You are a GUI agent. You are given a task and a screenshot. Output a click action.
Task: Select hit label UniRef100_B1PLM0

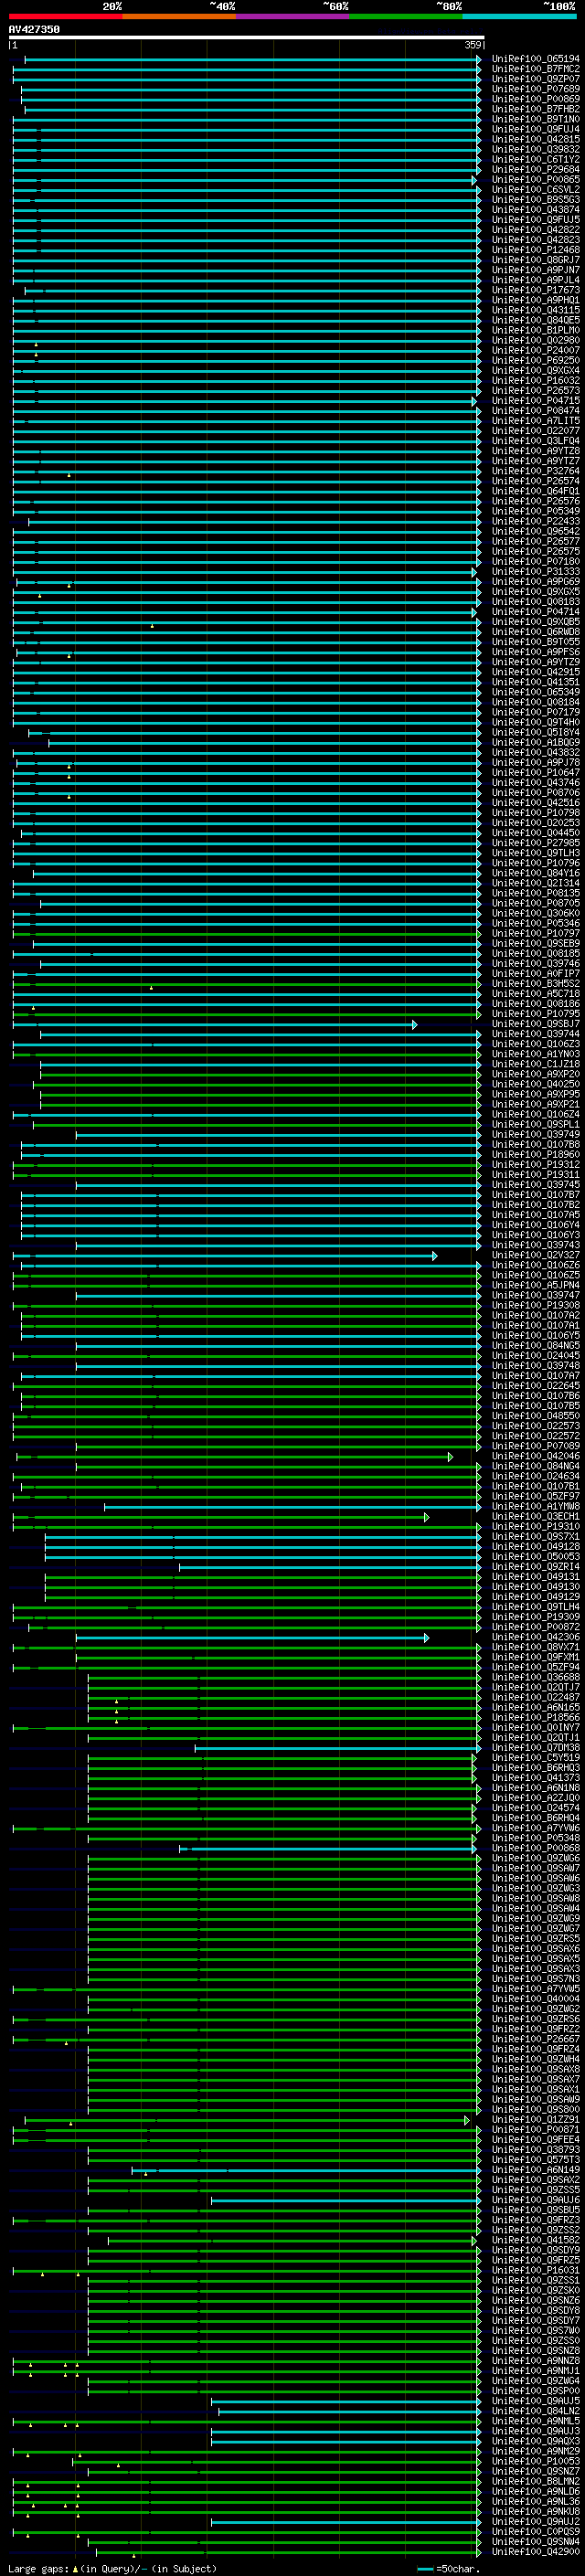coord(535,330)
